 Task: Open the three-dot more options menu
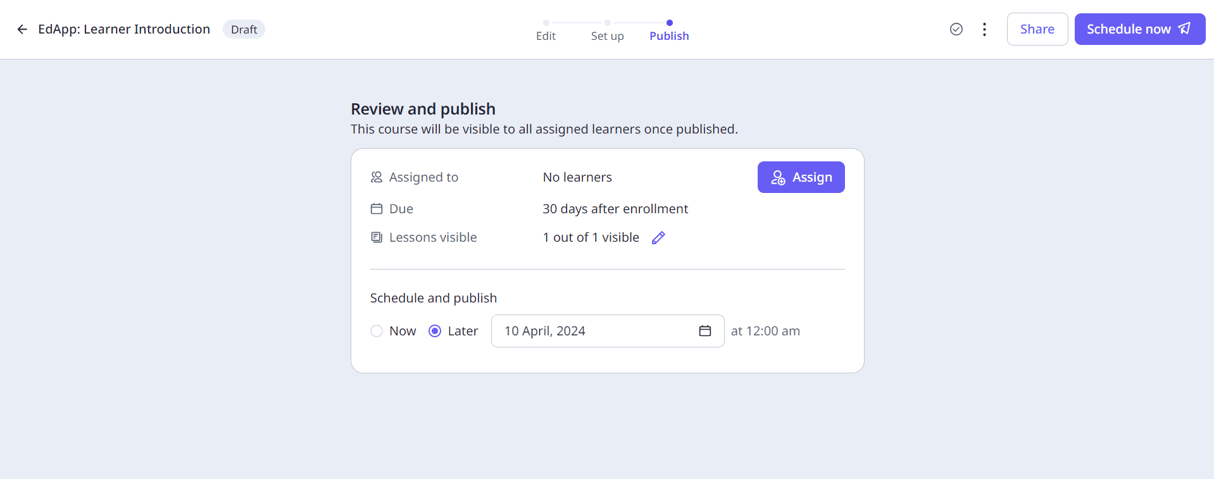click(984, 30)
